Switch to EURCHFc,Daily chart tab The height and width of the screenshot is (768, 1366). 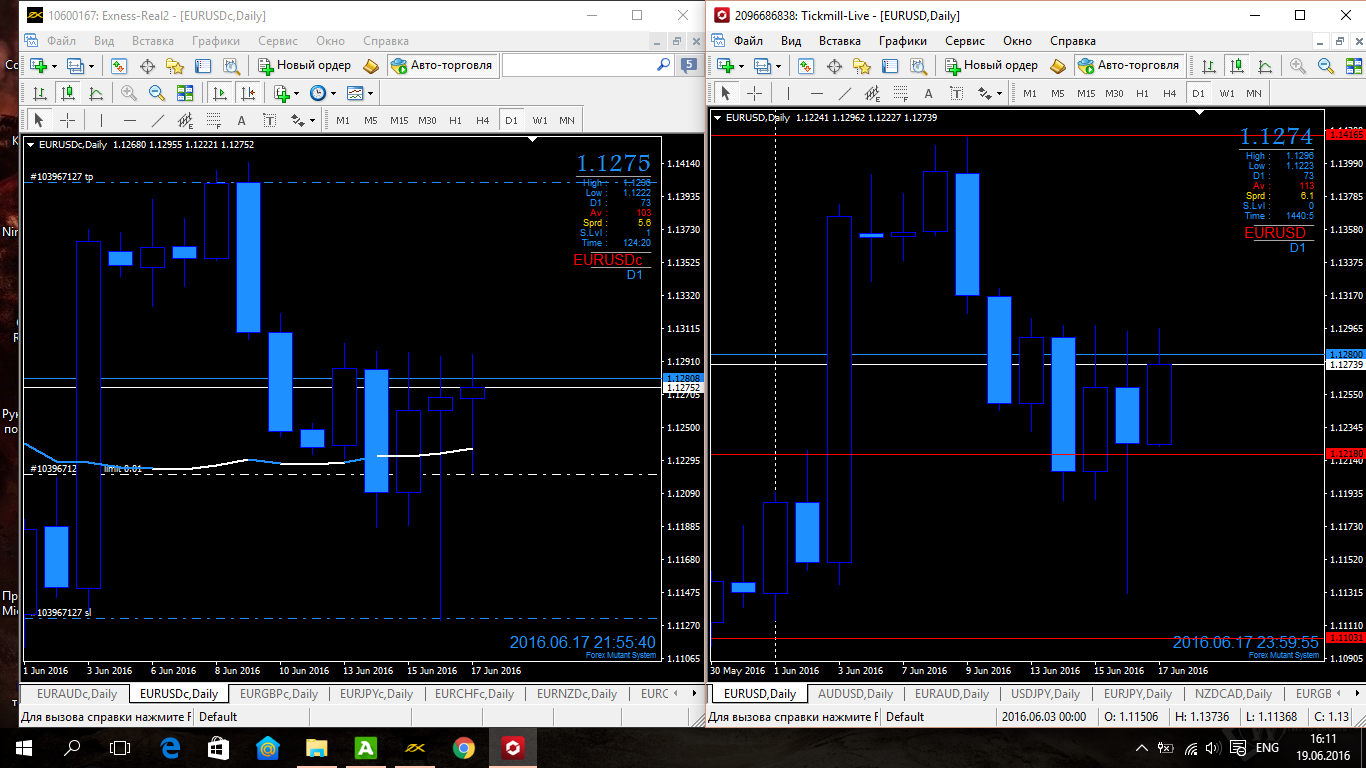(474, 693)
